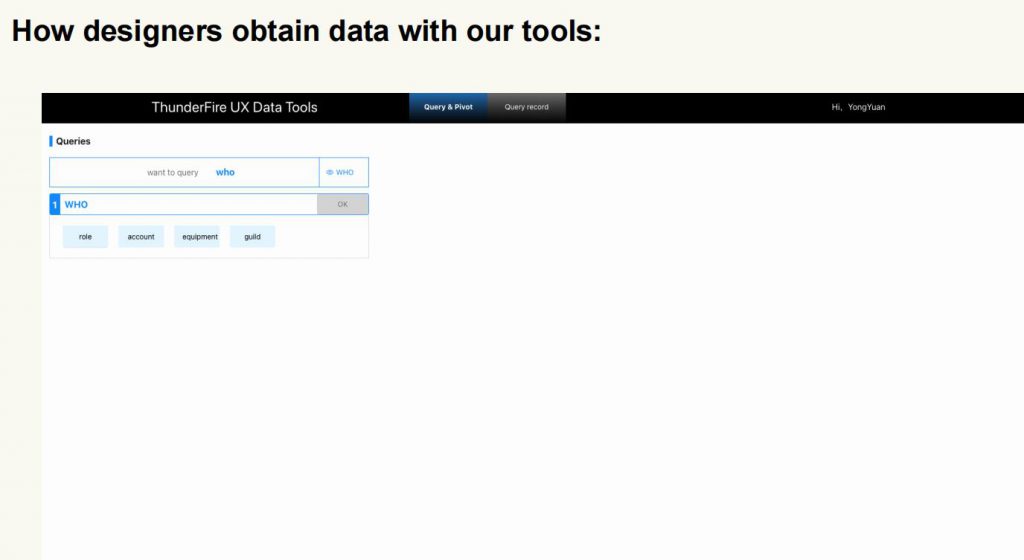Focus the 'want to query' field
Image resolution: width=1024 pixels, height=560 pixels.
tap(184, 172)
